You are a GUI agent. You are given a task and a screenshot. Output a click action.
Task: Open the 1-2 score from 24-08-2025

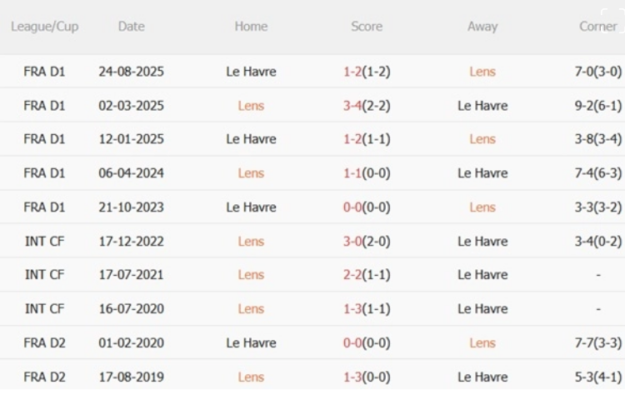coord(354,72)
